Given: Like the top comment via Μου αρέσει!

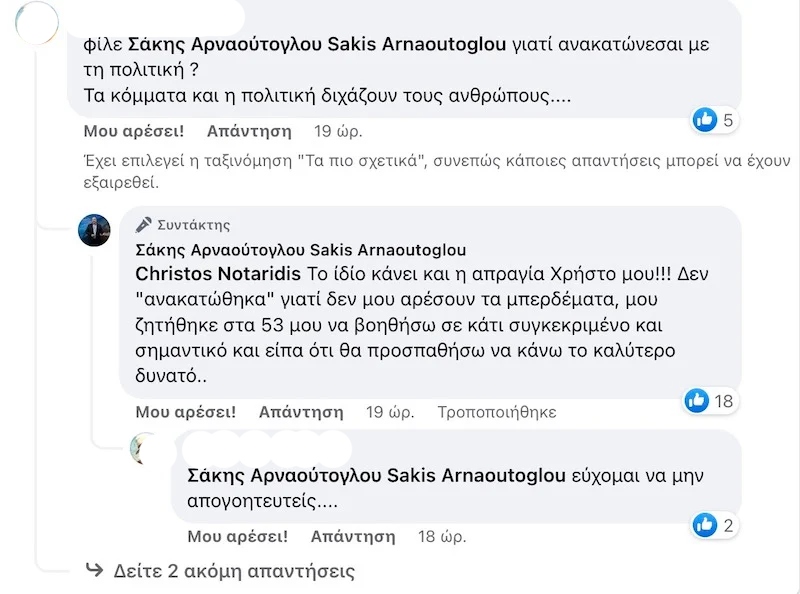Looking at the screenshot, I should pos(133,131).
